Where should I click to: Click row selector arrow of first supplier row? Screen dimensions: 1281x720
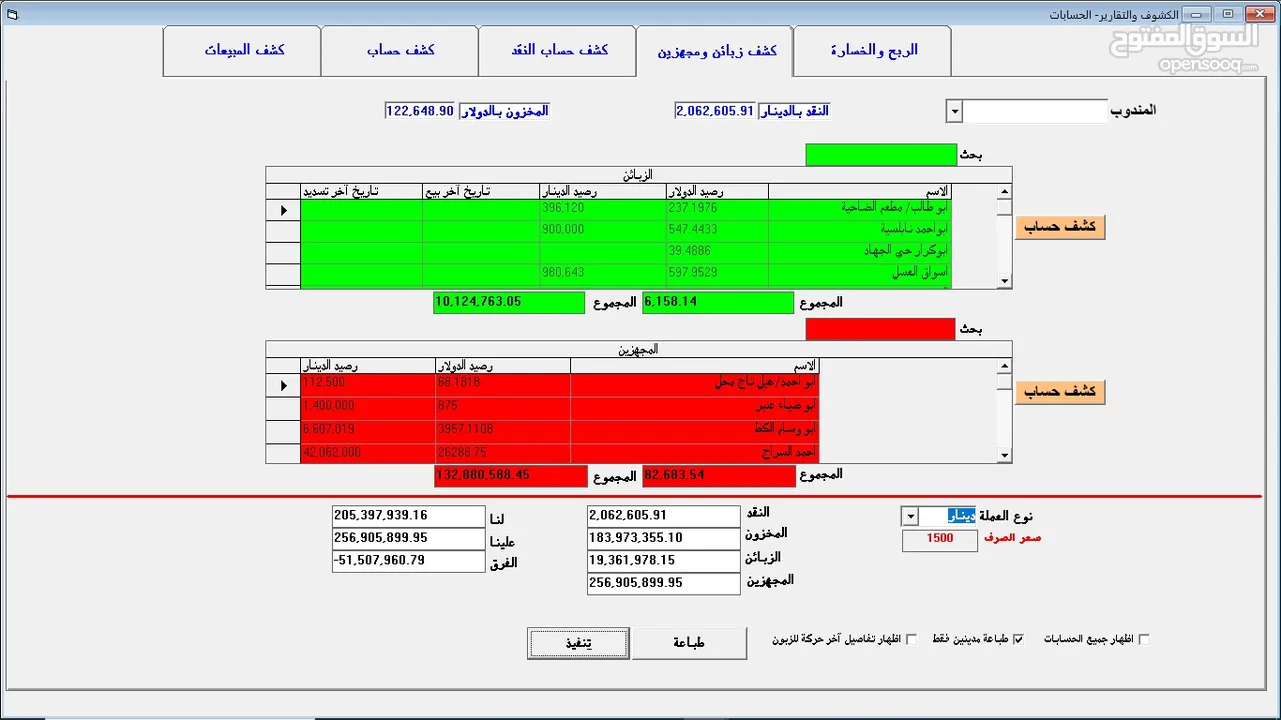[283, 385]
